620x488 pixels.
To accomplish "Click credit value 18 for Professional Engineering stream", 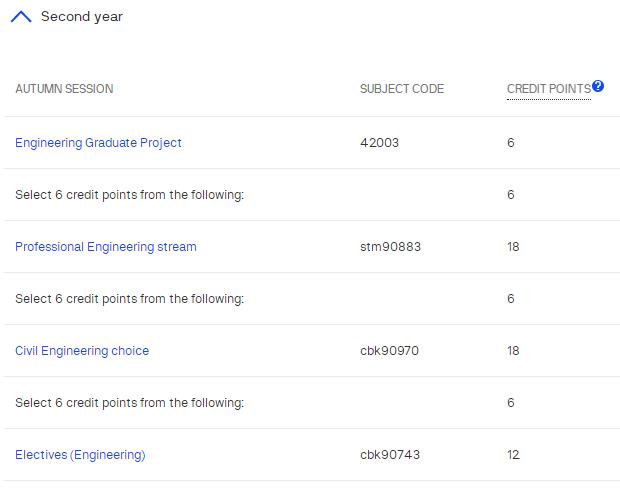I will (x=513, y=247).
